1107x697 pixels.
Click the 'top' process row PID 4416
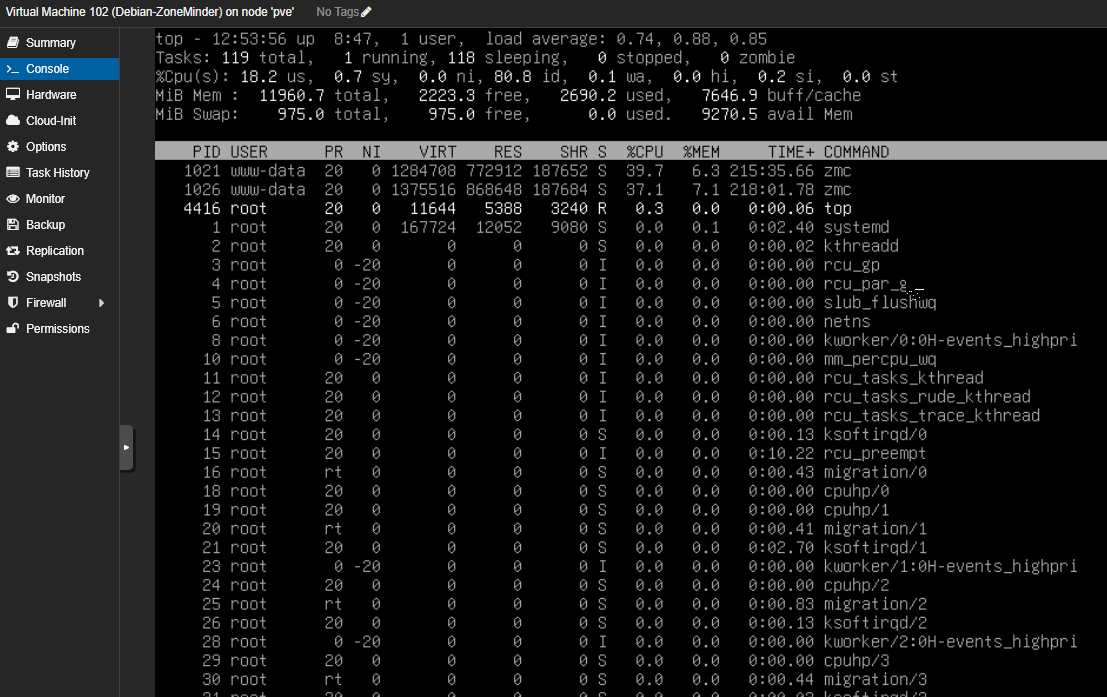tap(517, 208)
